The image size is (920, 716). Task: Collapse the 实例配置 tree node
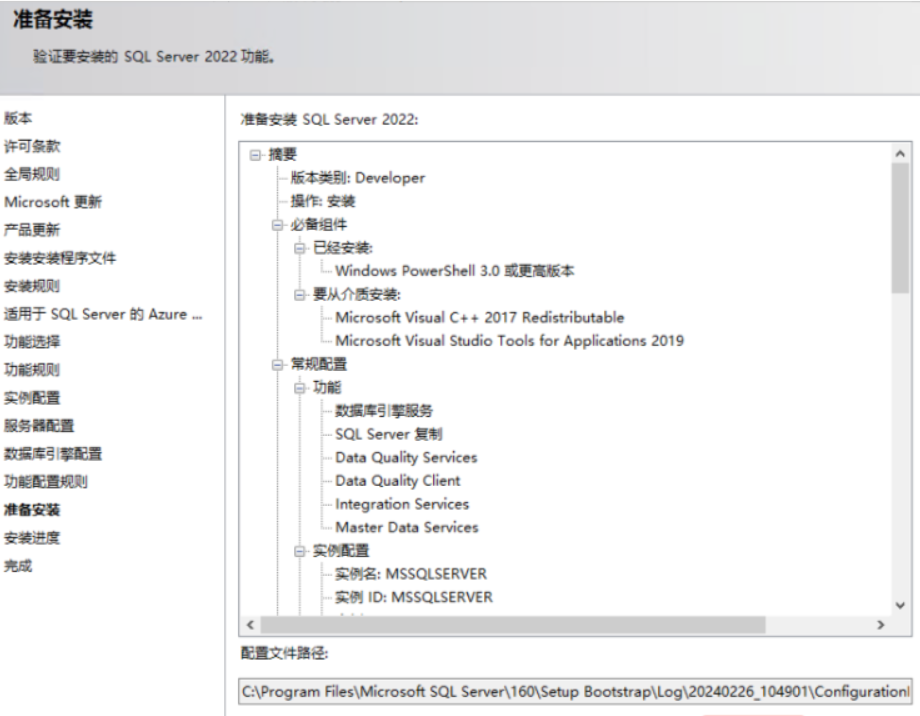pos(300,551)
